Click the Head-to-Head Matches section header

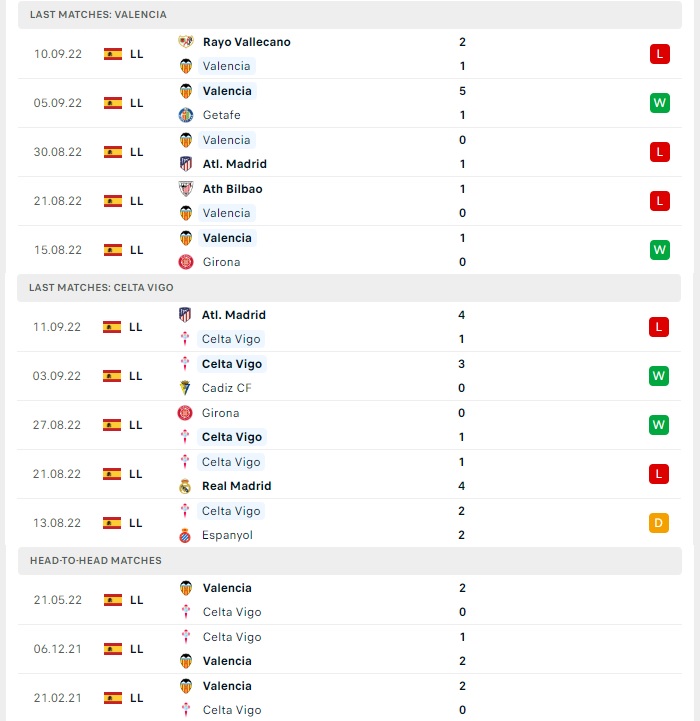350,561
